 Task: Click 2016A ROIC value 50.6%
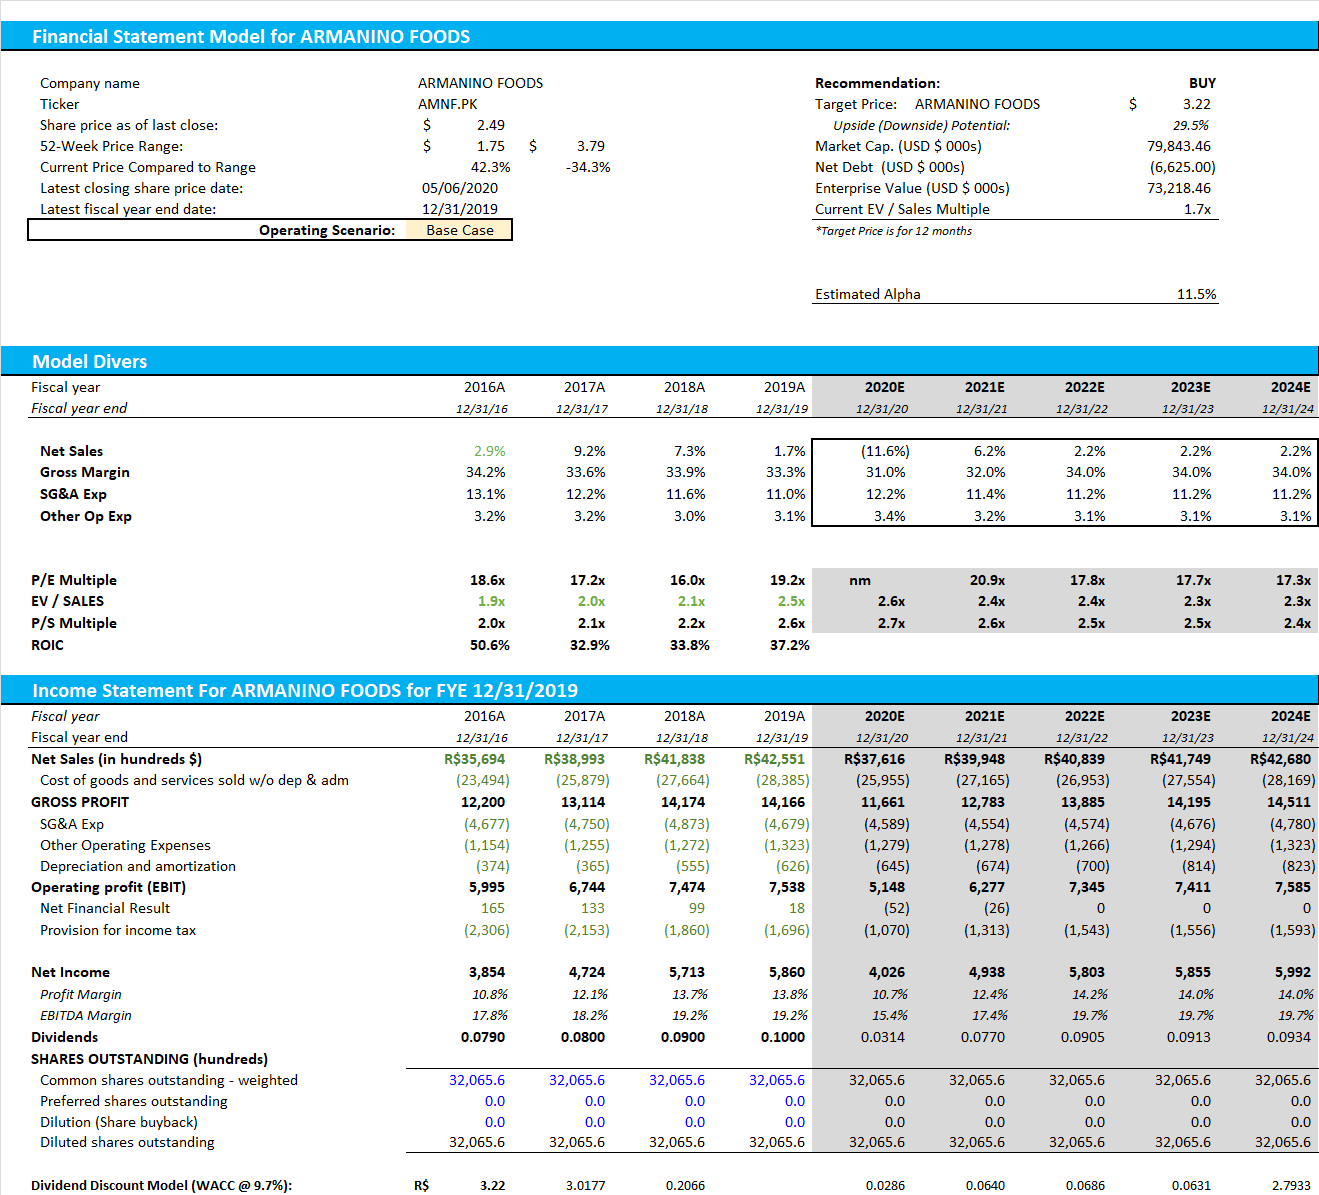[489, 645]
